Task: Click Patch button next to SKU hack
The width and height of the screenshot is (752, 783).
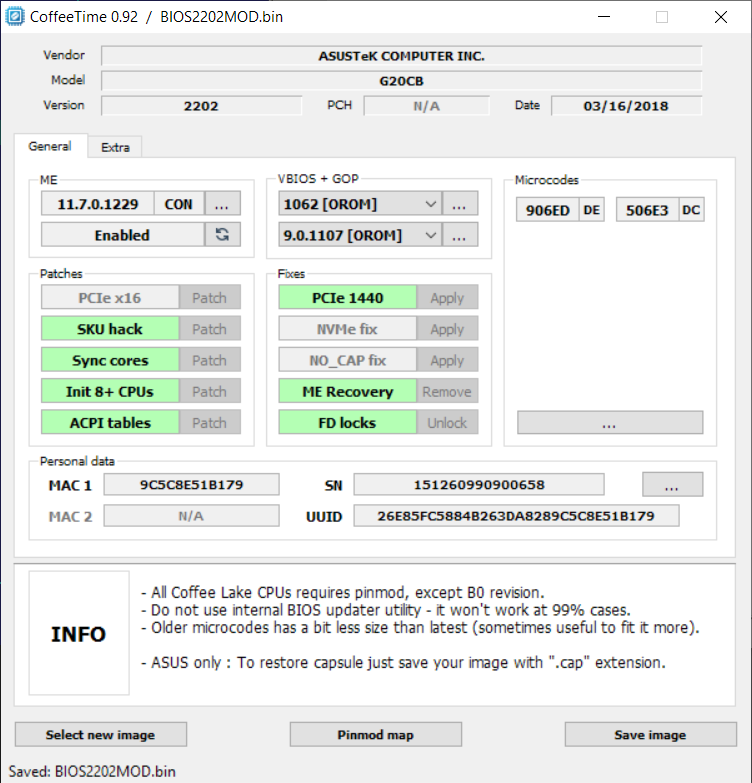Action: [210, 329]
